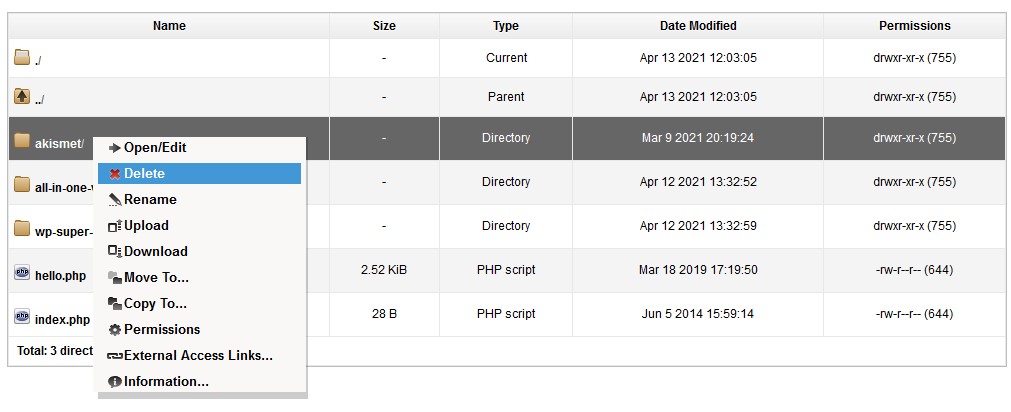The width and height of the screenshot is (1011, 412).
Task: Click the Download icon in context menu
Action: tap(115, 252)
